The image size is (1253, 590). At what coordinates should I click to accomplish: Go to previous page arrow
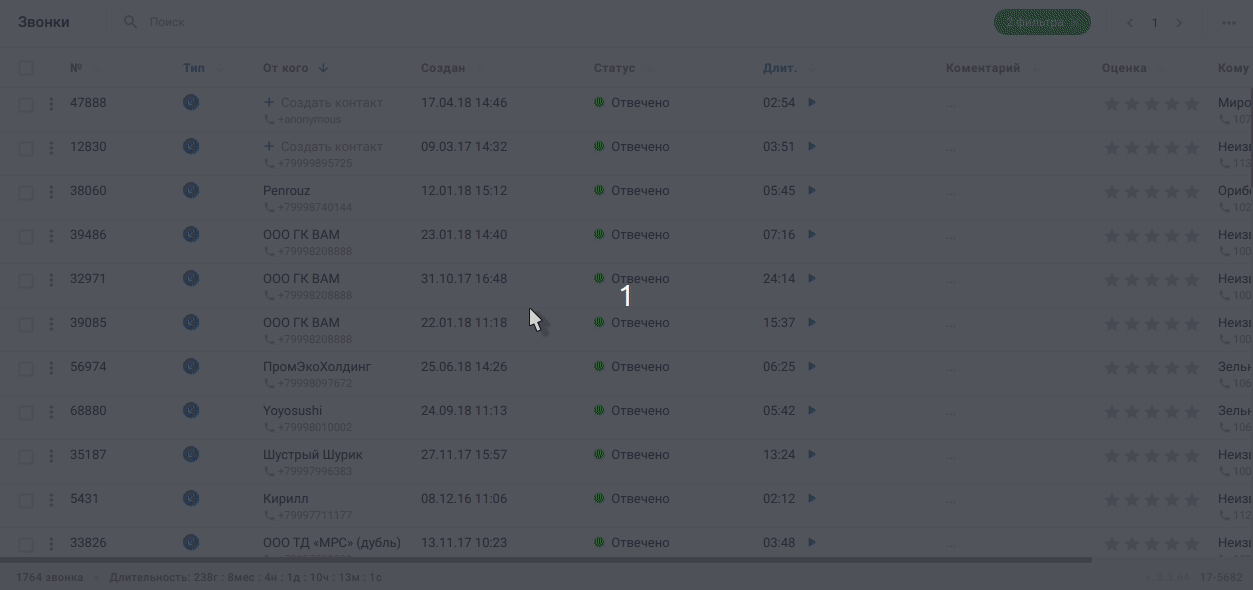click(x=1130, y=23)
